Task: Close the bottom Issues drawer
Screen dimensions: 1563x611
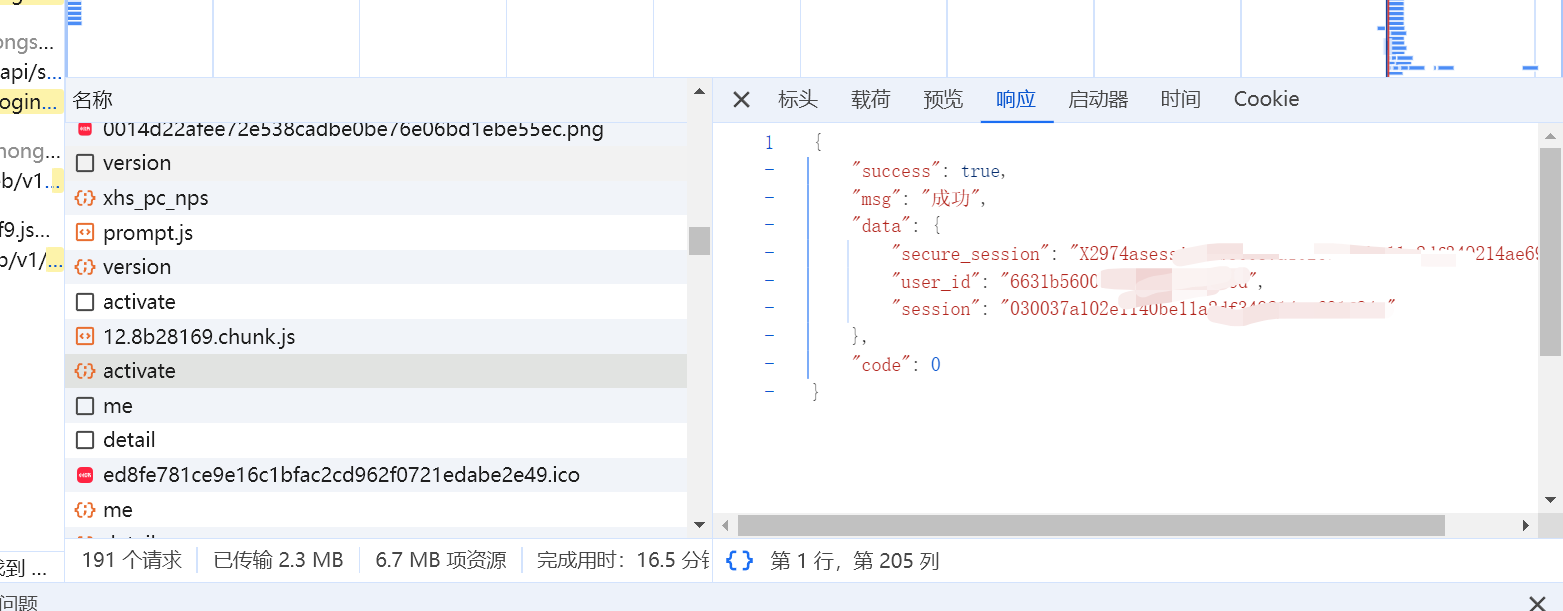Action: tap(1537, 602)
